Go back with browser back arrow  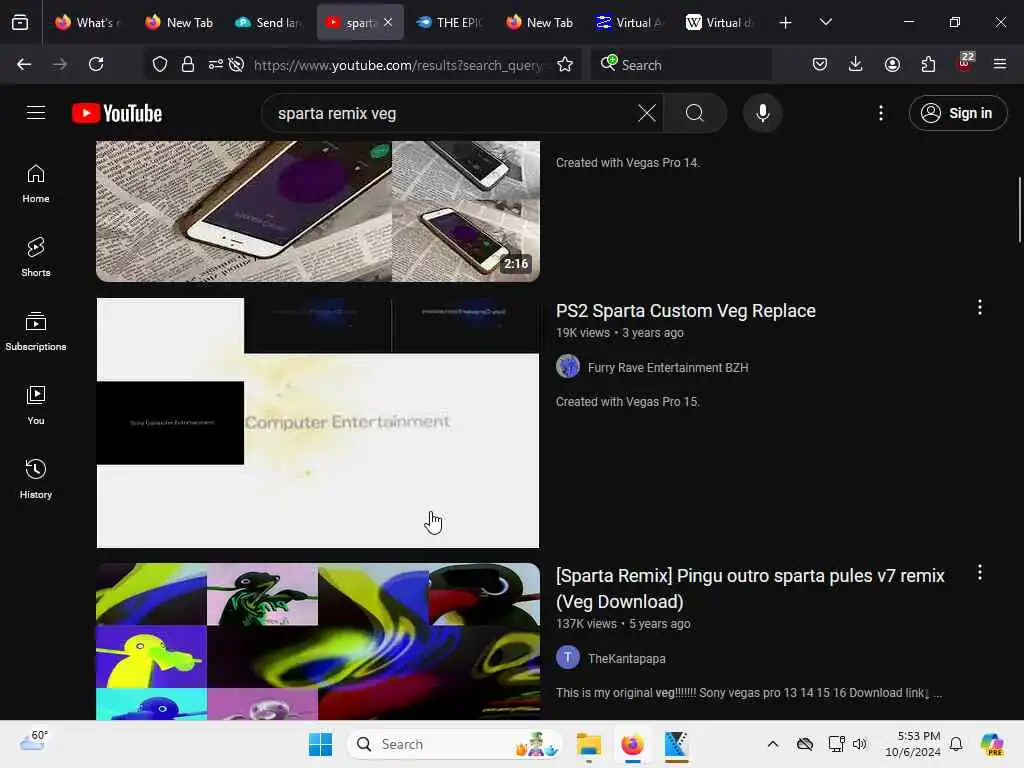point(24,64)
